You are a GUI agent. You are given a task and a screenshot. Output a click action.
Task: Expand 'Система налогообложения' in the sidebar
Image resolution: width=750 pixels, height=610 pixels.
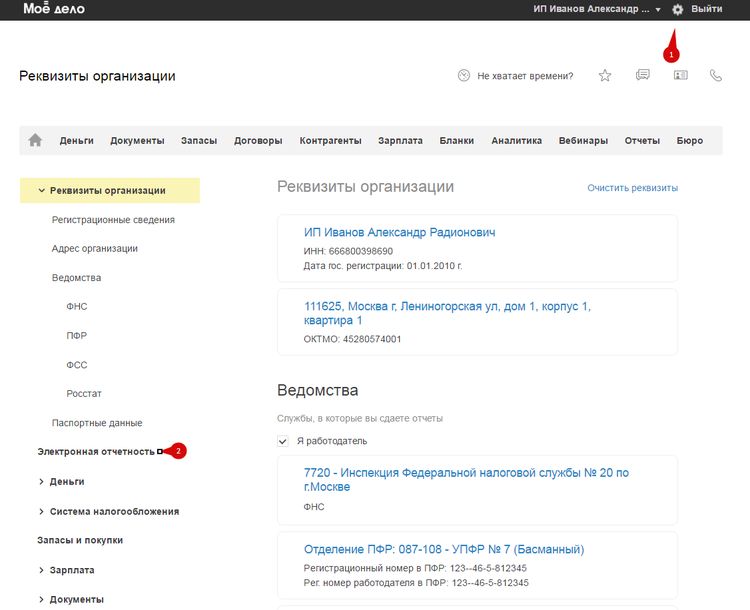41,511
